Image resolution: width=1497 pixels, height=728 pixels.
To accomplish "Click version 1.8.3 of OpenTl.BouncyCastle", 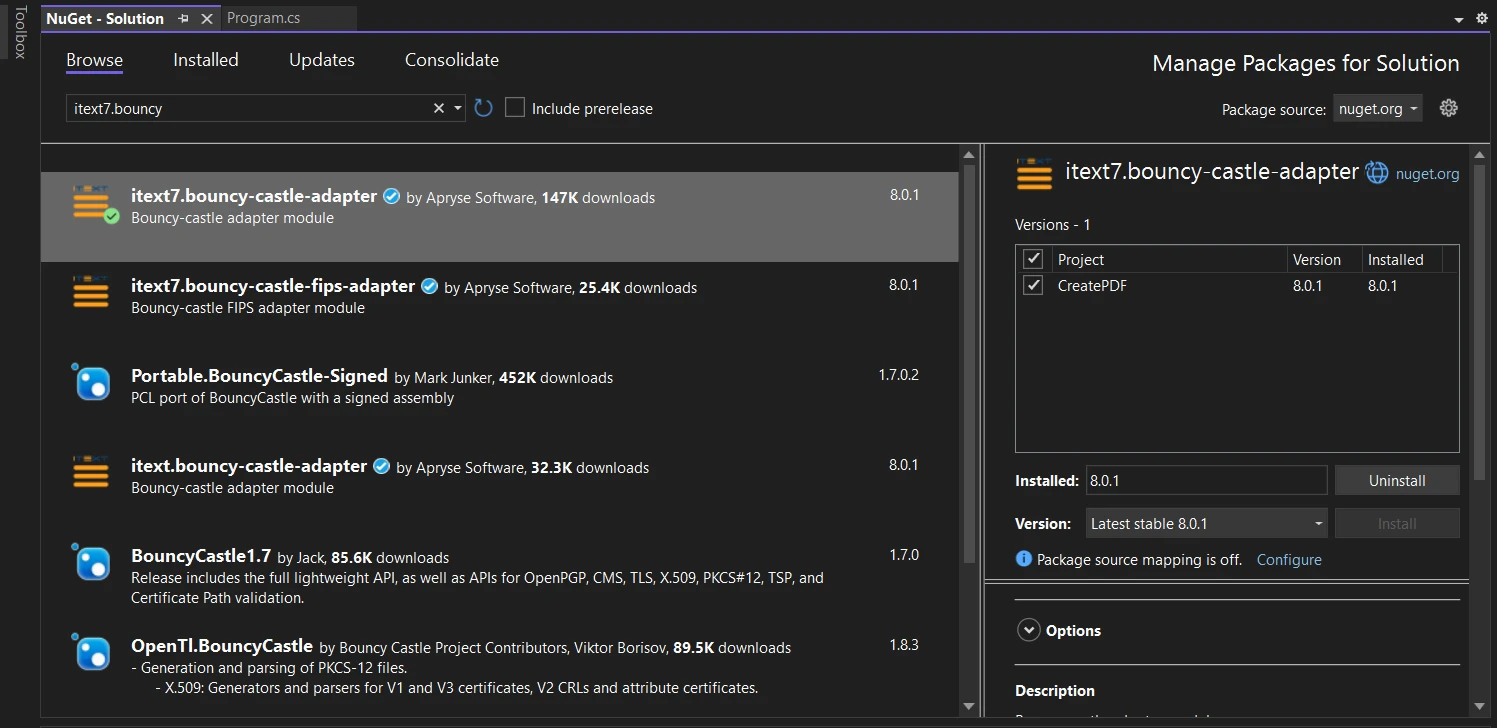I will tap(904, 645).
